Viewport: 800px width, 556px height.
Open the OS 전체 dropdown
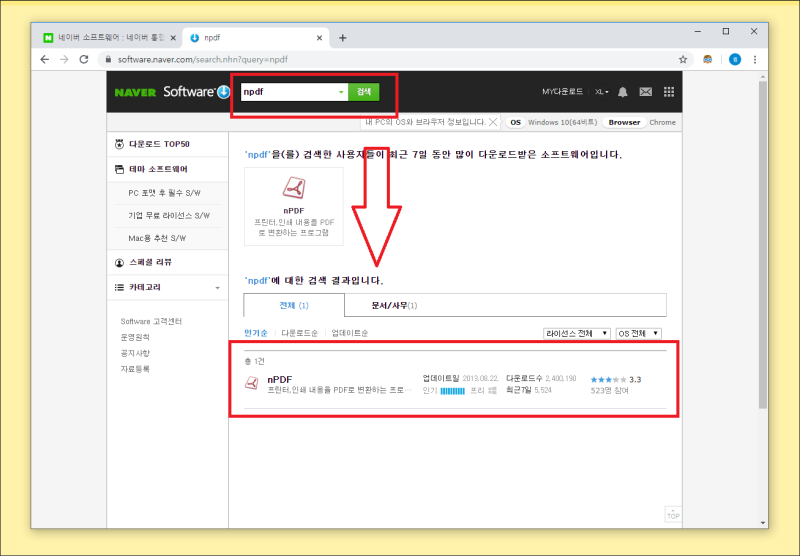pyautogui.click(x=639, y=334)
